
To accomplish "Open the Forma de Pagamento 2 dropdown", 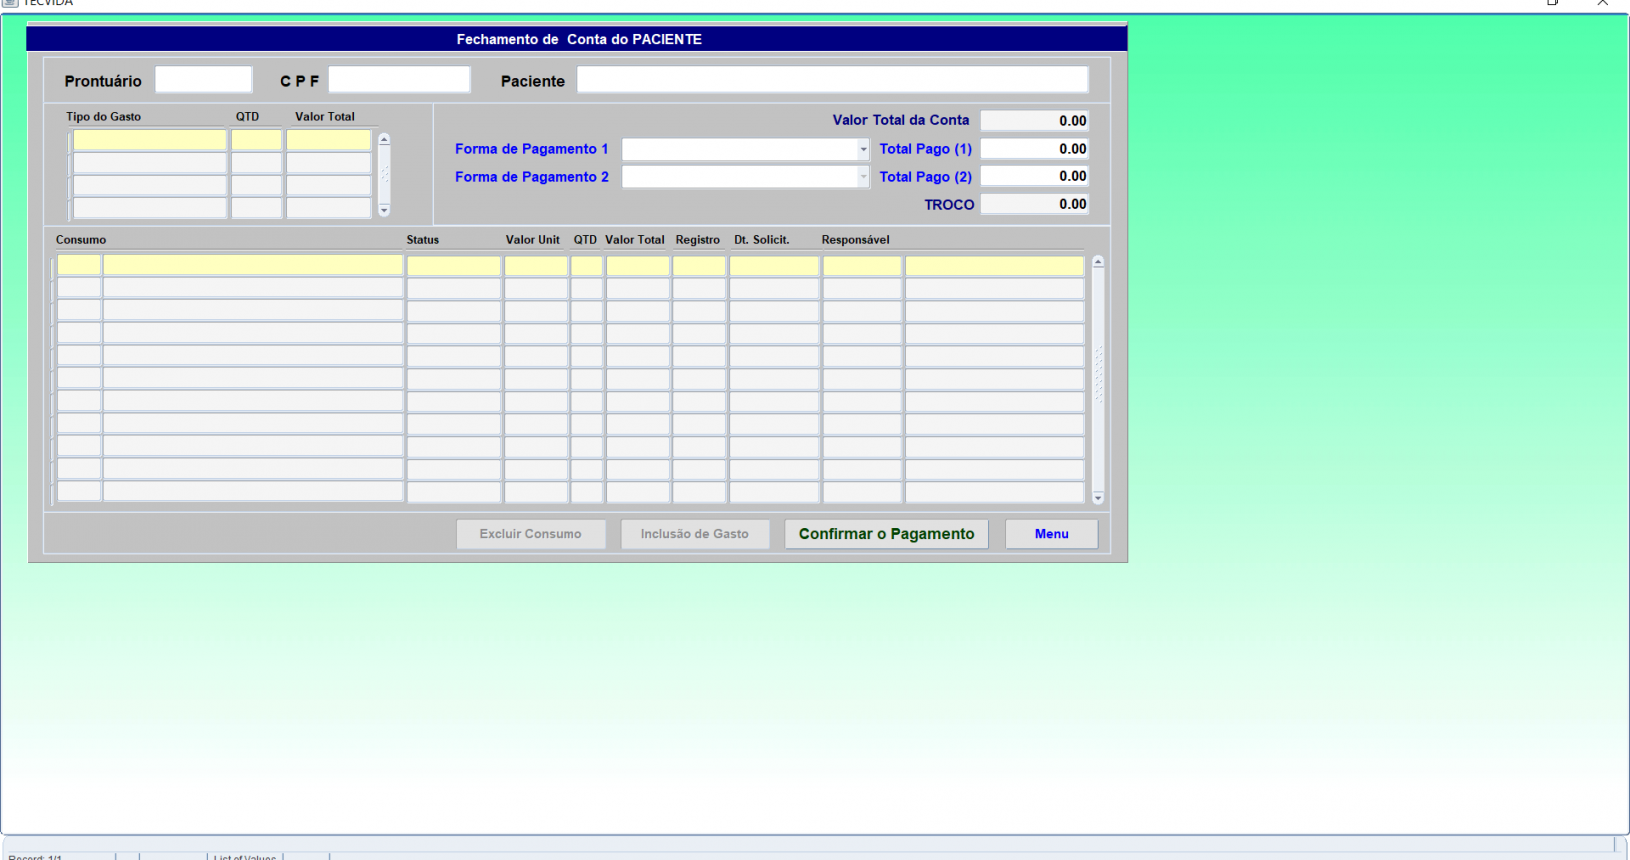I will click(863, 177).
